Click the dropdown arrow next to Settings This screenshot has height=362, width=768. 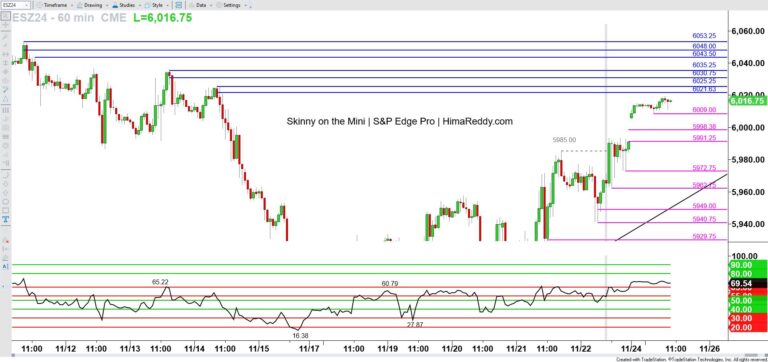(x=245, y=5)
